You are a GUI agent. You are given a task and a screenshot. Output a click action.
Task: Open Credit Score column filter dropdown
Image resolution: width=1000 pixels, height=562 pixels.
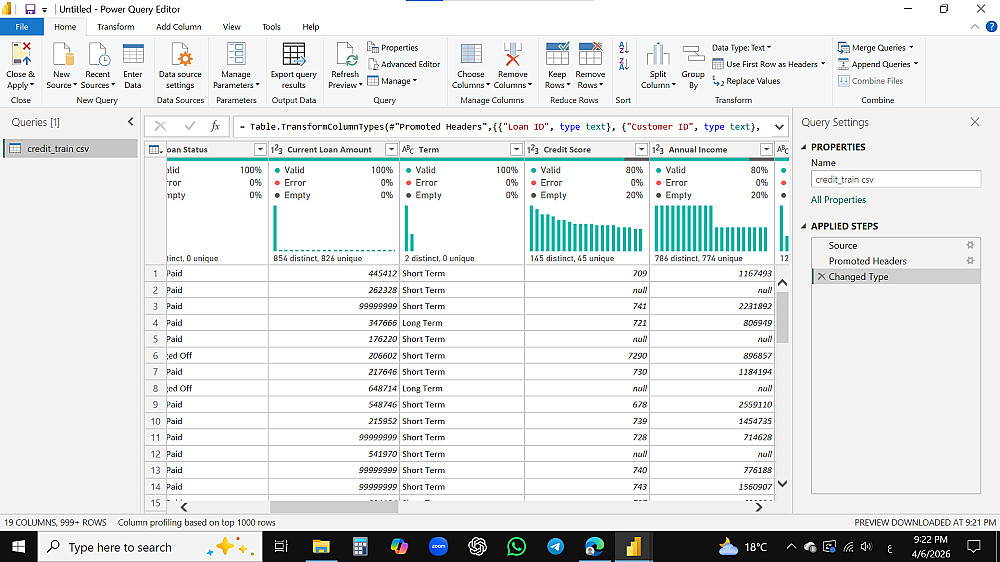coord(641,150)
